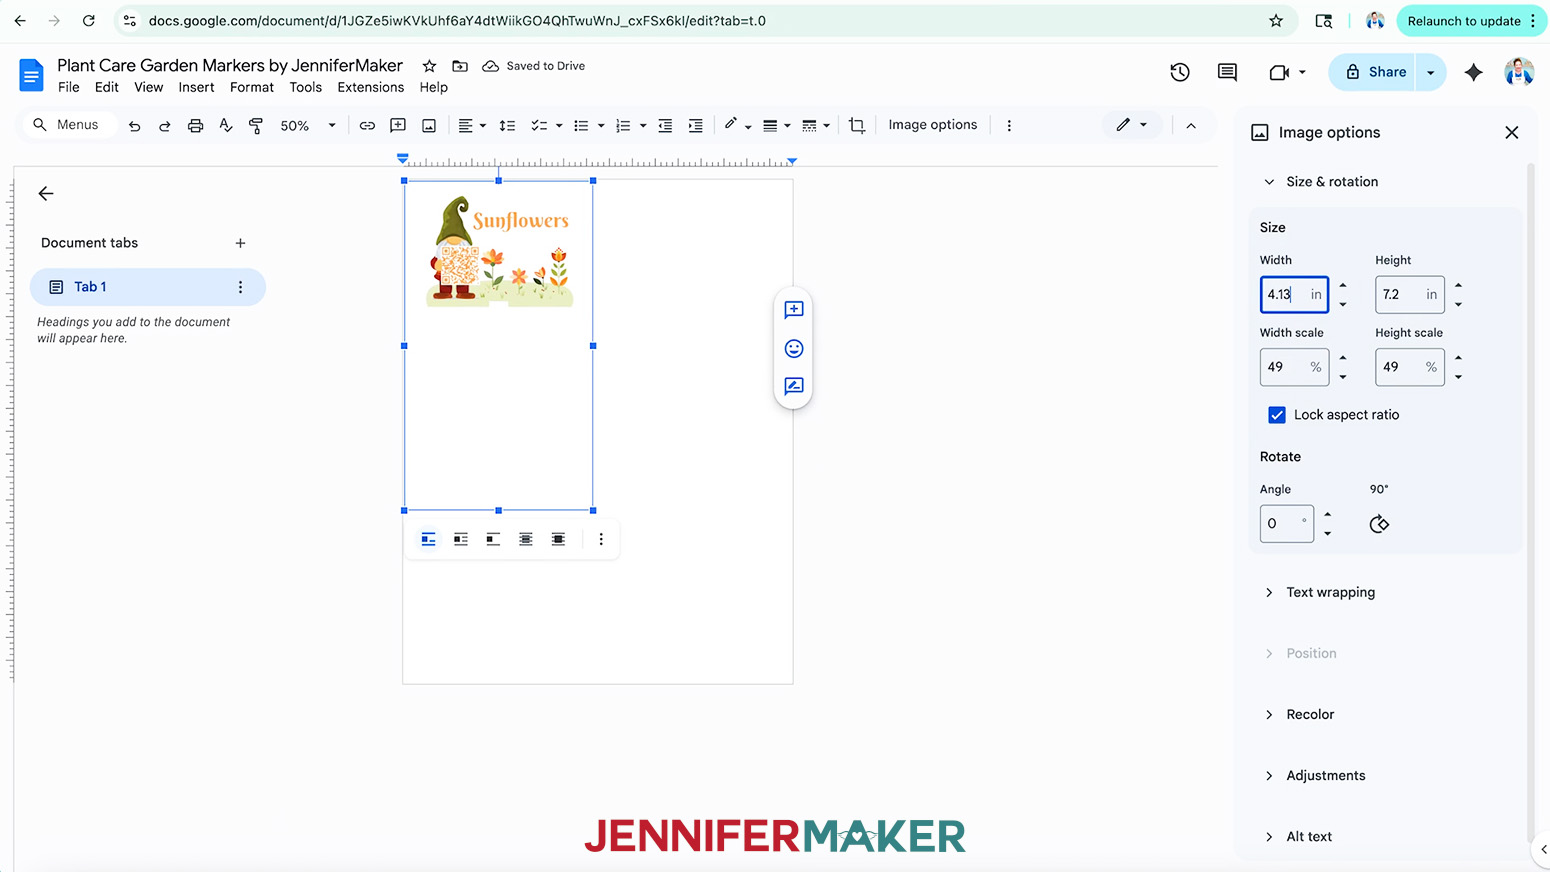Open the File menu

69,87
